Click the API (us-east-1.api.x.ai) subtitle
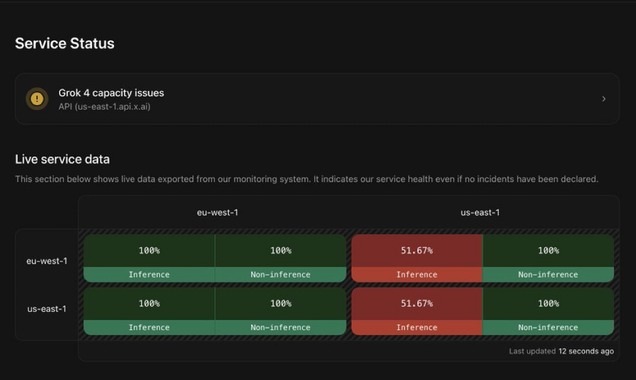The image size is (636, 380). pos(104,107)
